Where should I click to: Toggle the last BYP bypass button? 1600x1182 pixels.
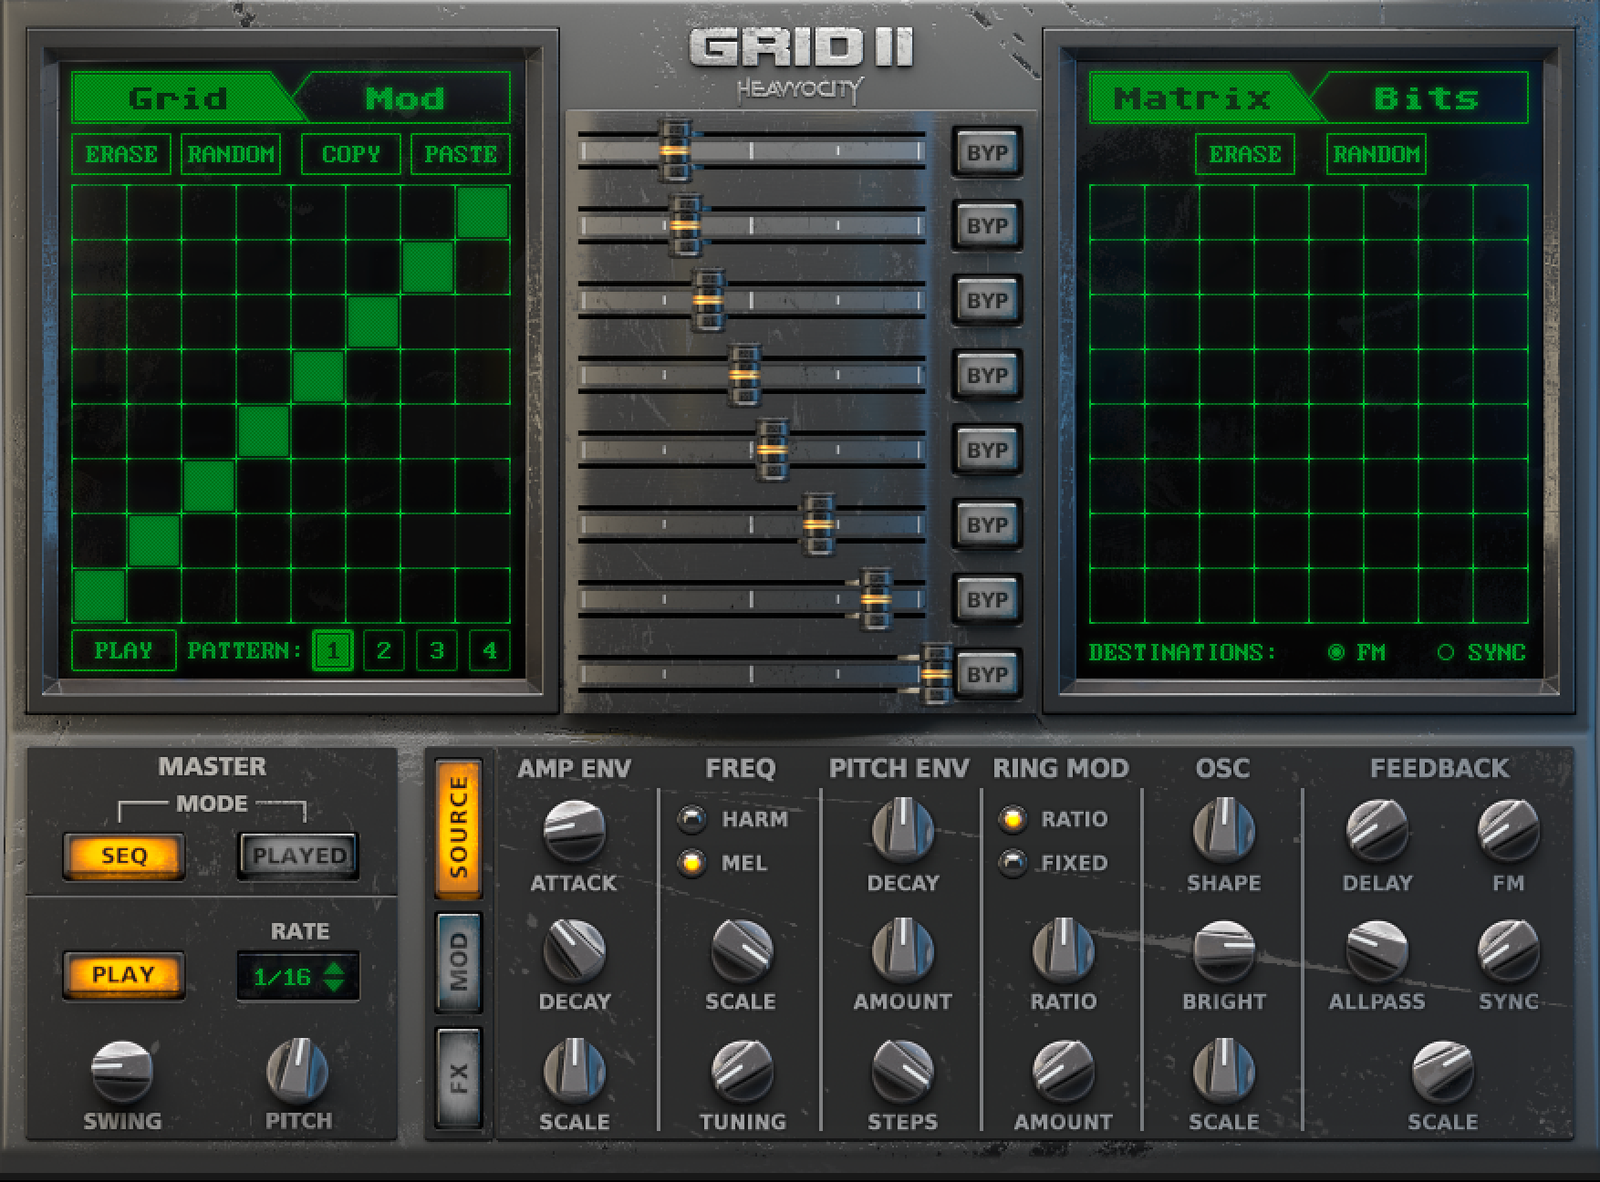[987, 675]
